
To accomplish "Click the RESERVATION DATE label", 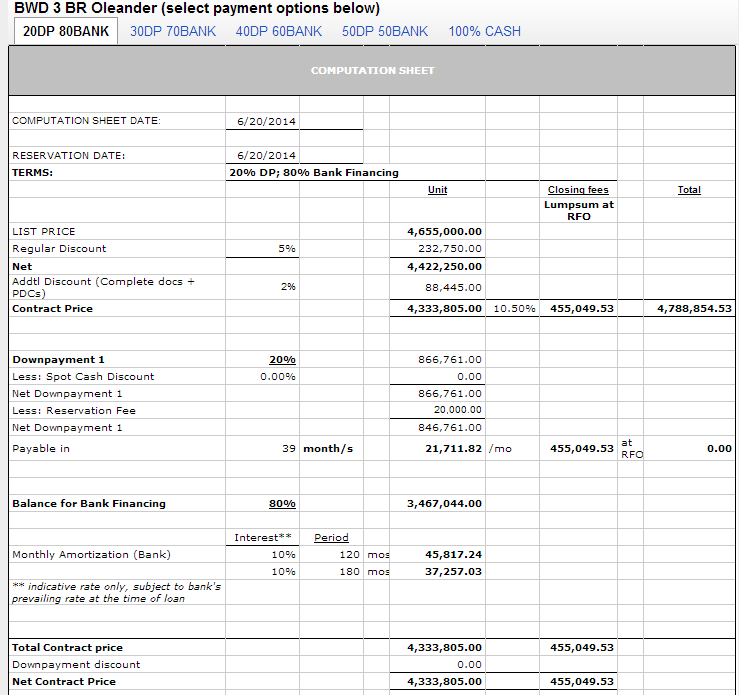I will (x=69, y=156).
